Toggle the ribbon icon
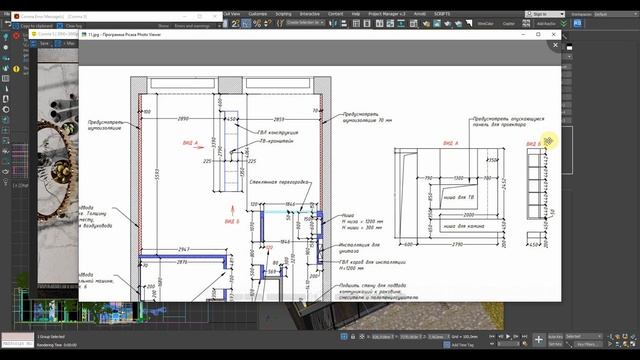This screenshot has height=360, width=640. pos(380,24)
